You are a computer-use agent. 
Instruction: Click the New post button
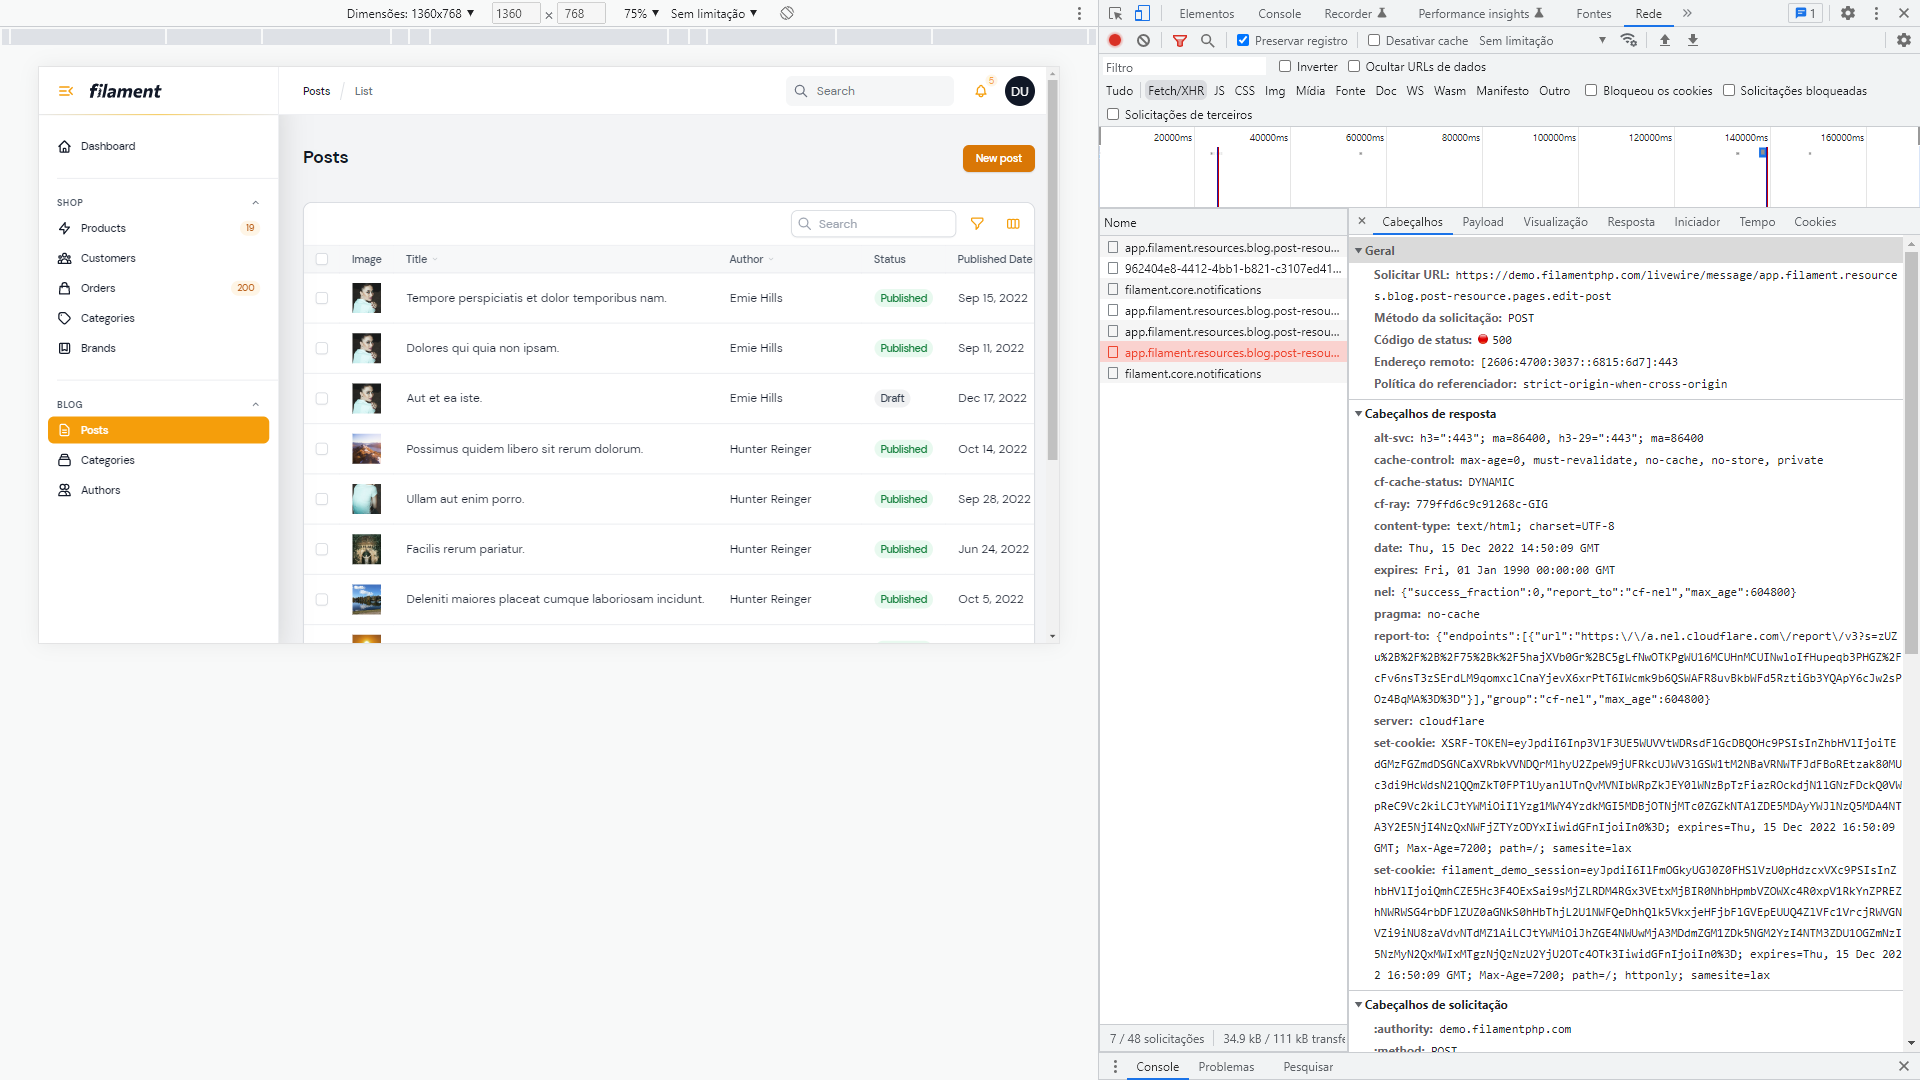tap(997, 158)
